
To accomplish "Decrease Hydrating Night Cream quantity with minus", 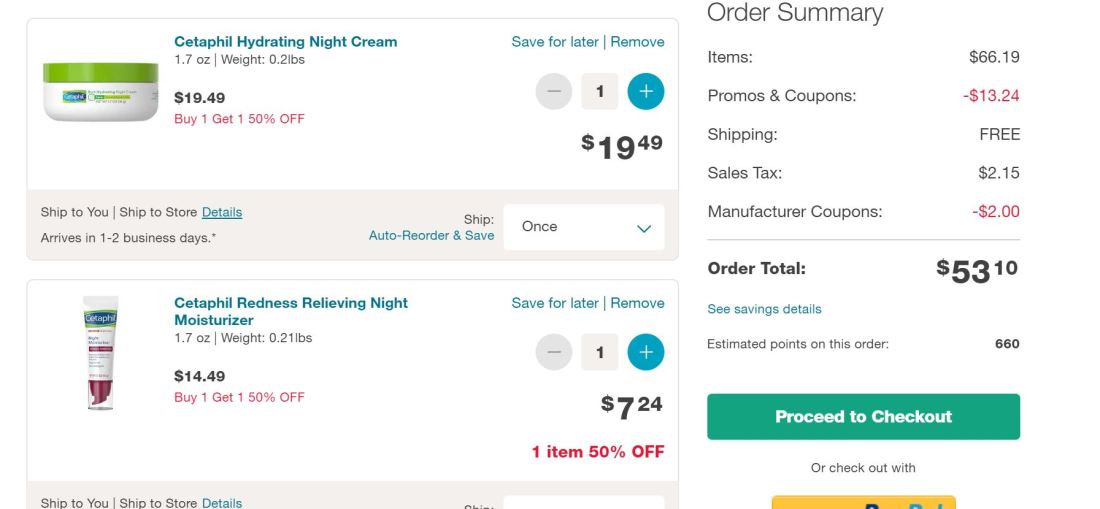I will [x=554, y=91].
